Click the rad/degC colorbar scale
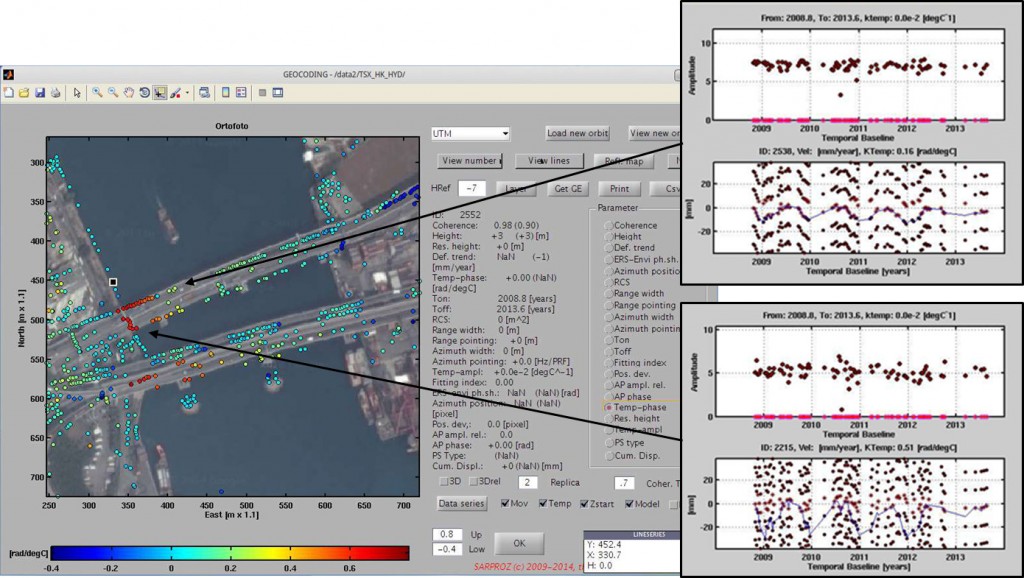 (229, 552)
